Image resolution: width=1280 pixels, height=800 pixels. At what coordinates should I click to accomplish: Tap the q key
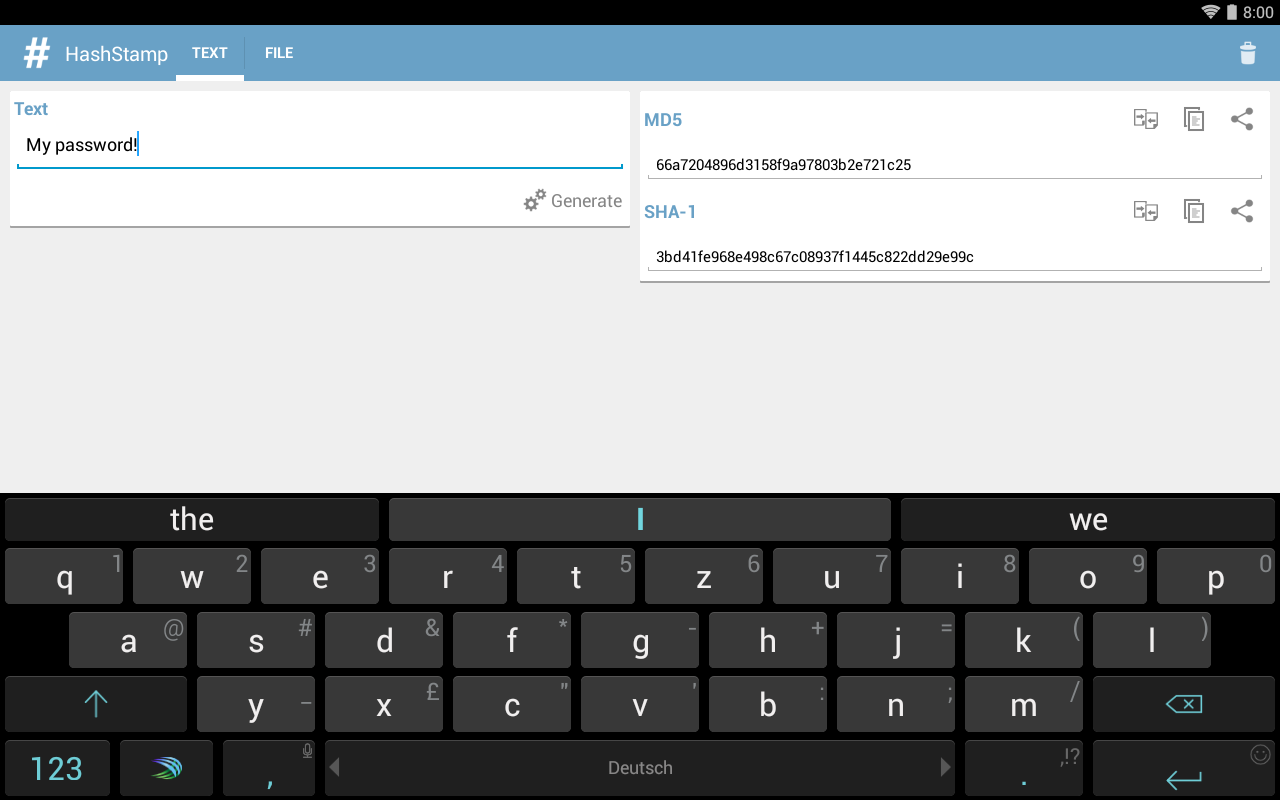coord(64,576)
